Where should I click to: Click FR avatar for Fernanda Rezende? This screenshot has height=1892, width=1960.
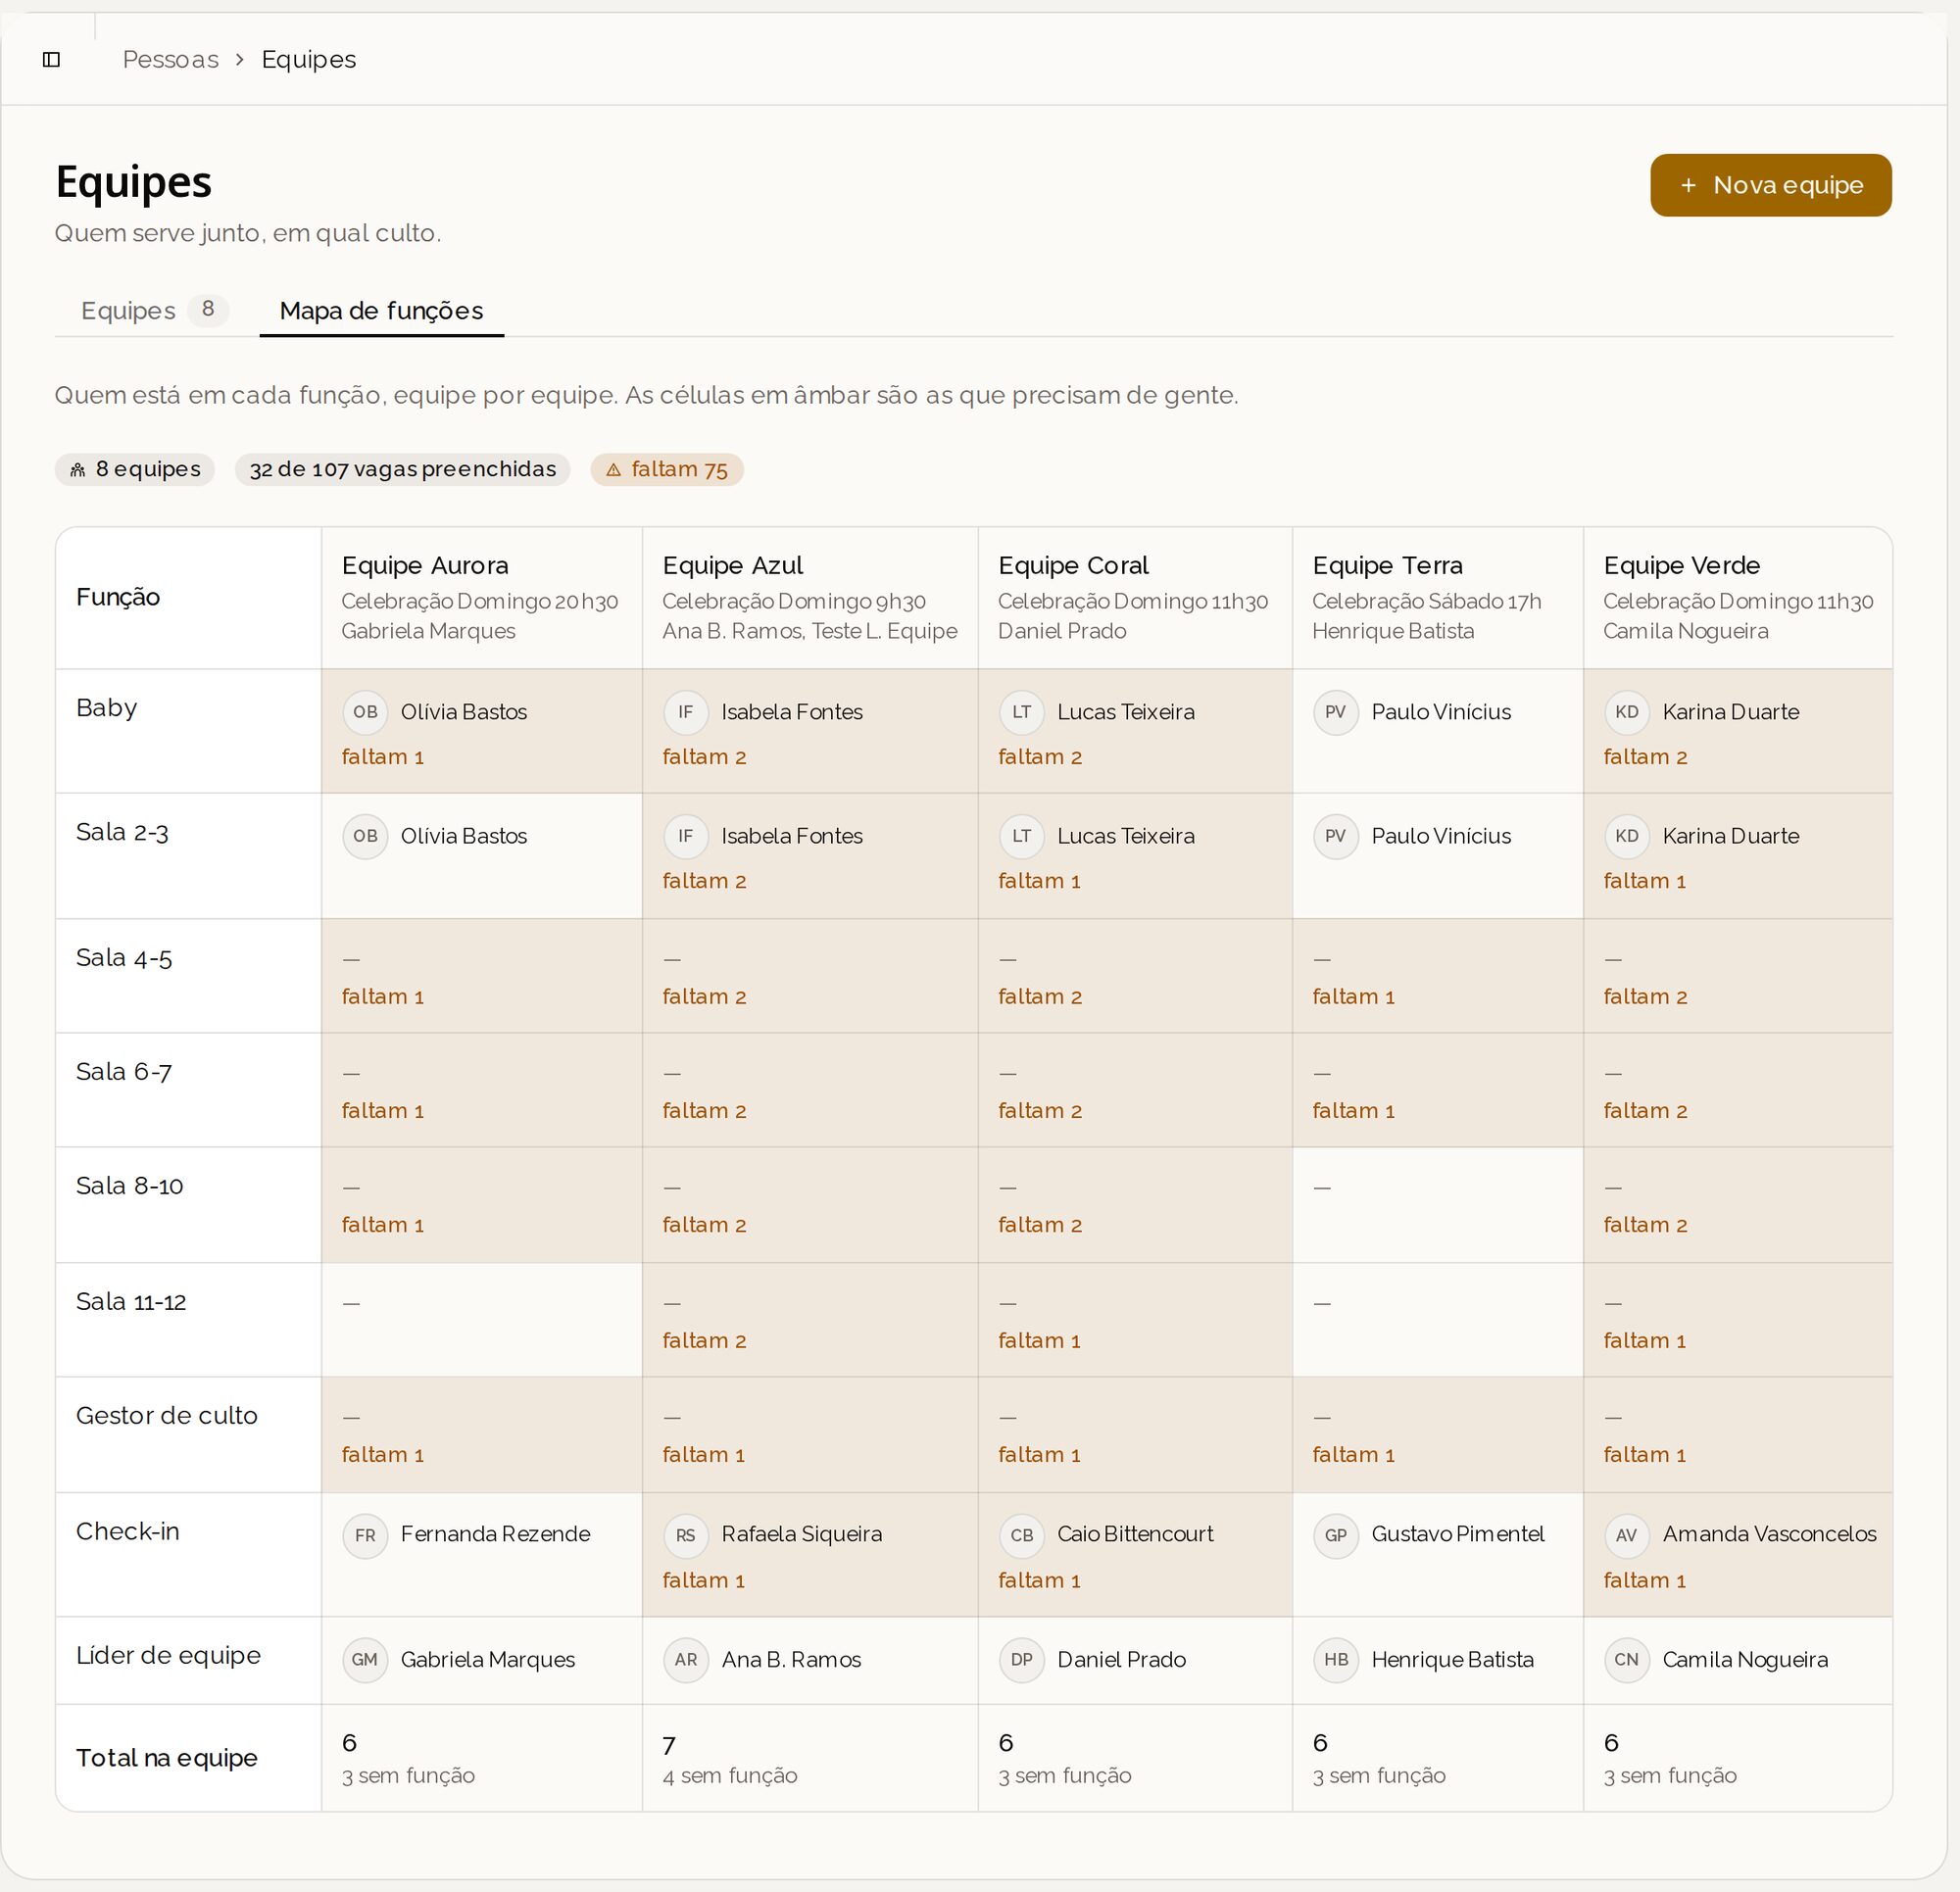[365, 1535]
